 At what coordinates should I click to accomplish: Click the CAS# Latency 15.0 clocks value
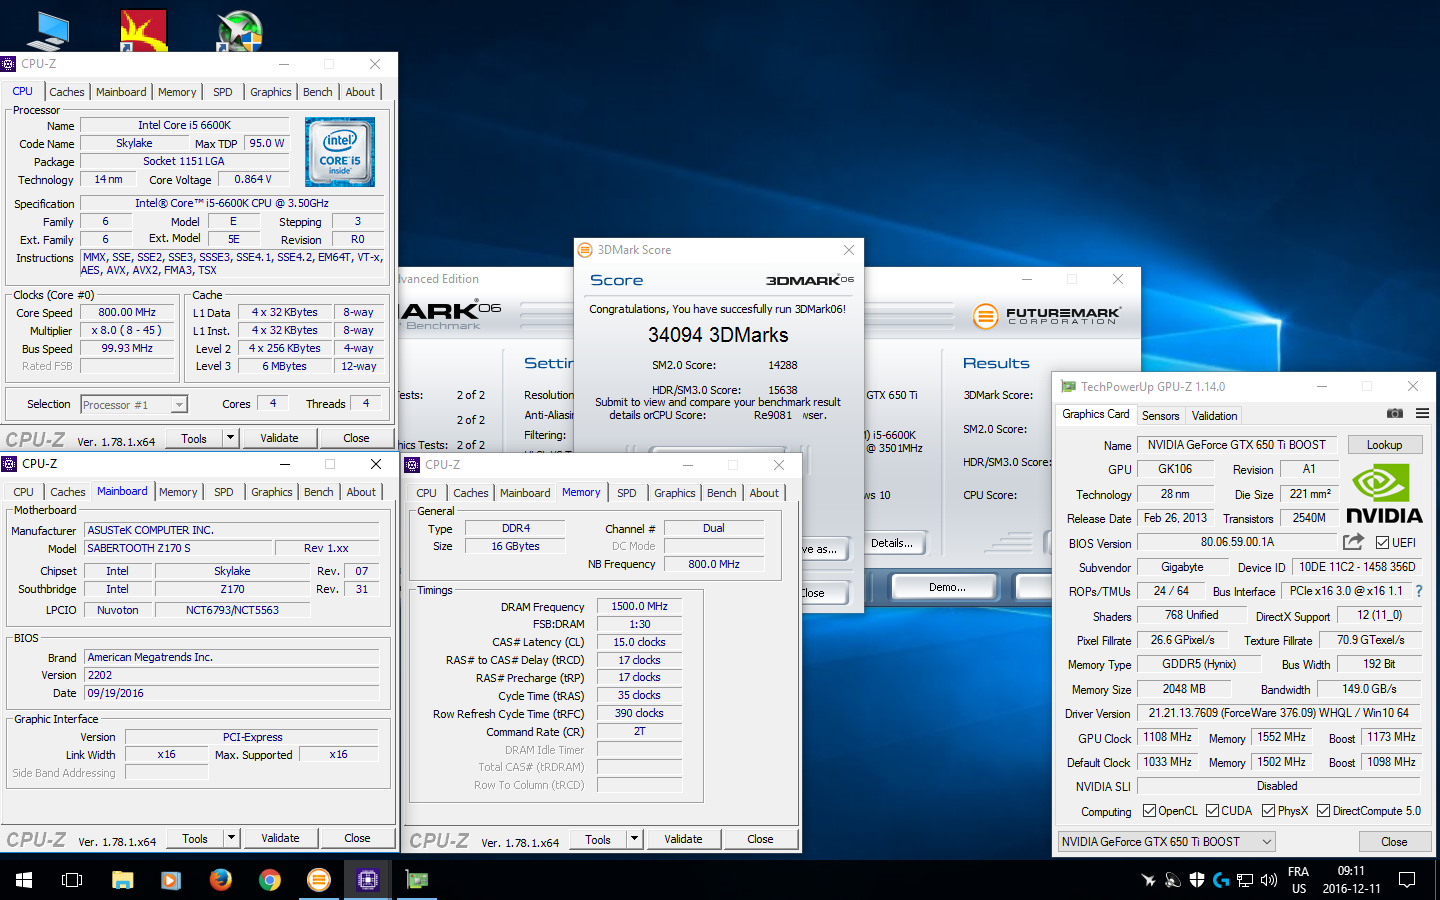point(639,642)
